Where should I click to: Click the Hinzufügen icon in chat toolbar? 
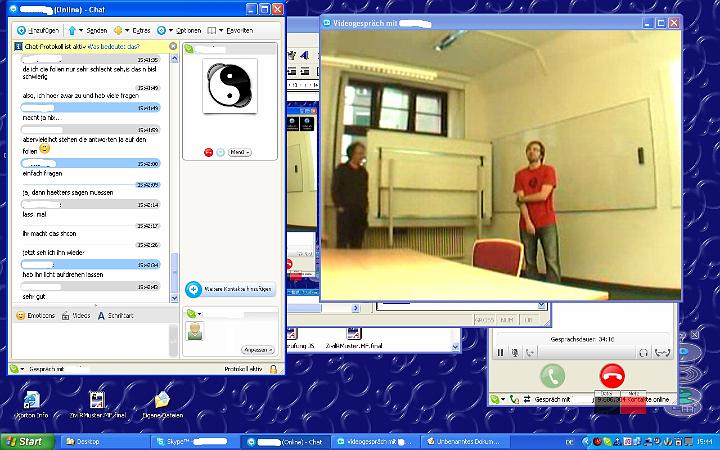(x=21, y=30)
